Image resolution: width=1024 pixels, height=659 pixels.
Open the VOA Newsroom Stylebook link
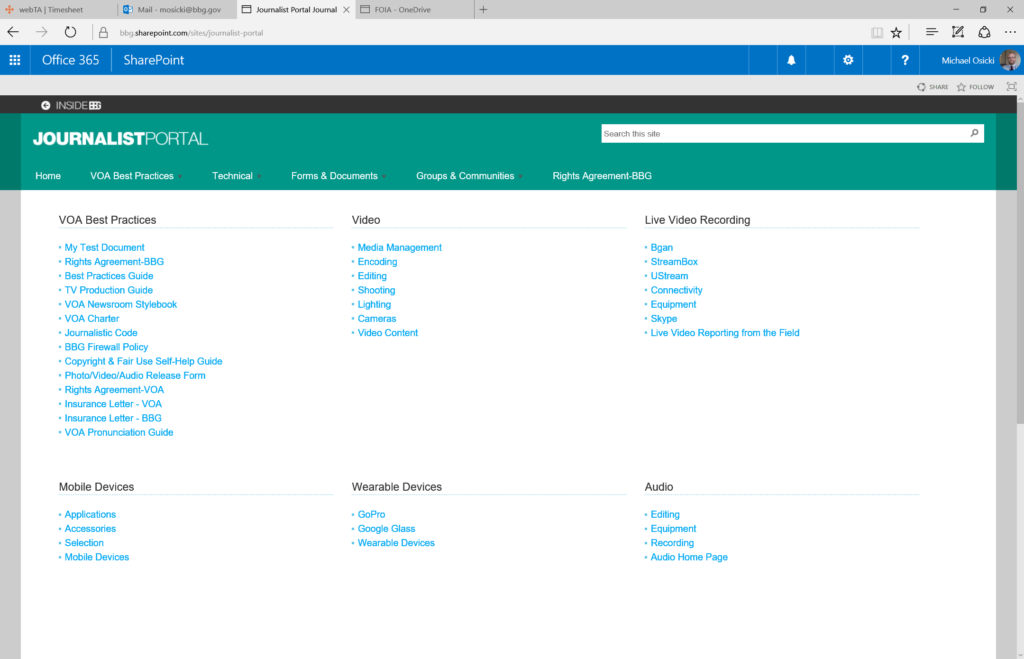(120, 304)
